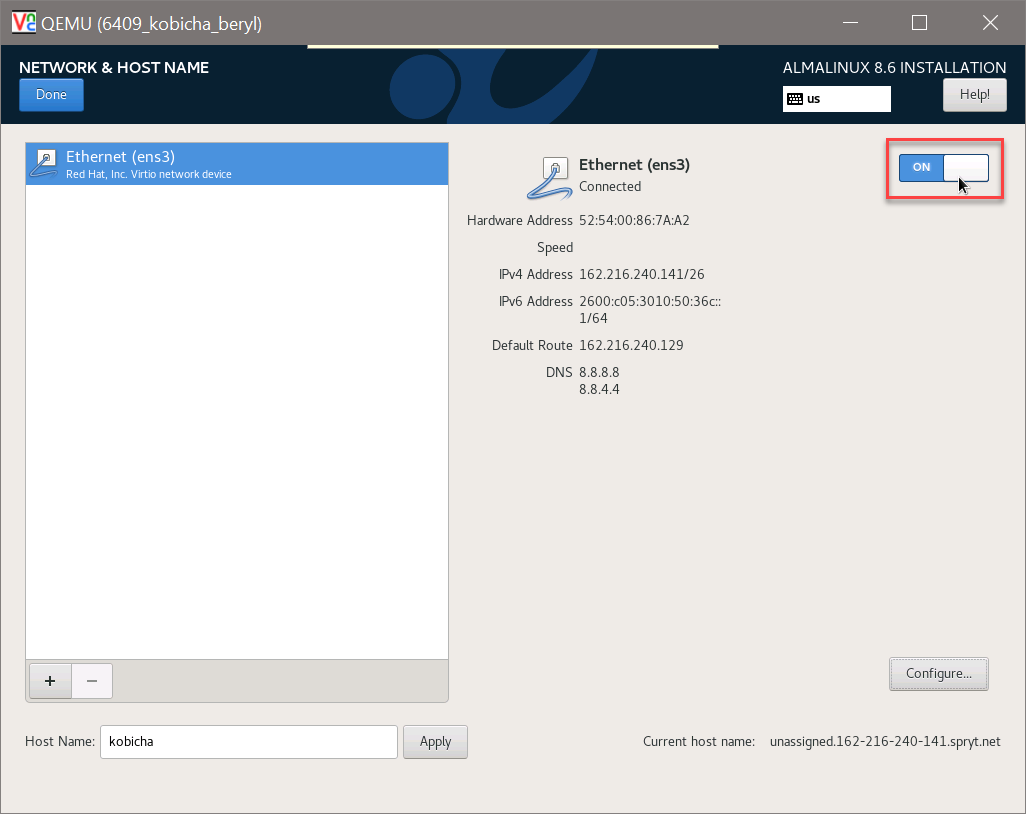Screen dimensions: 1026x814
Task: Toggle the Ethernet ens3 ON switch
Action: coord(944,168)
